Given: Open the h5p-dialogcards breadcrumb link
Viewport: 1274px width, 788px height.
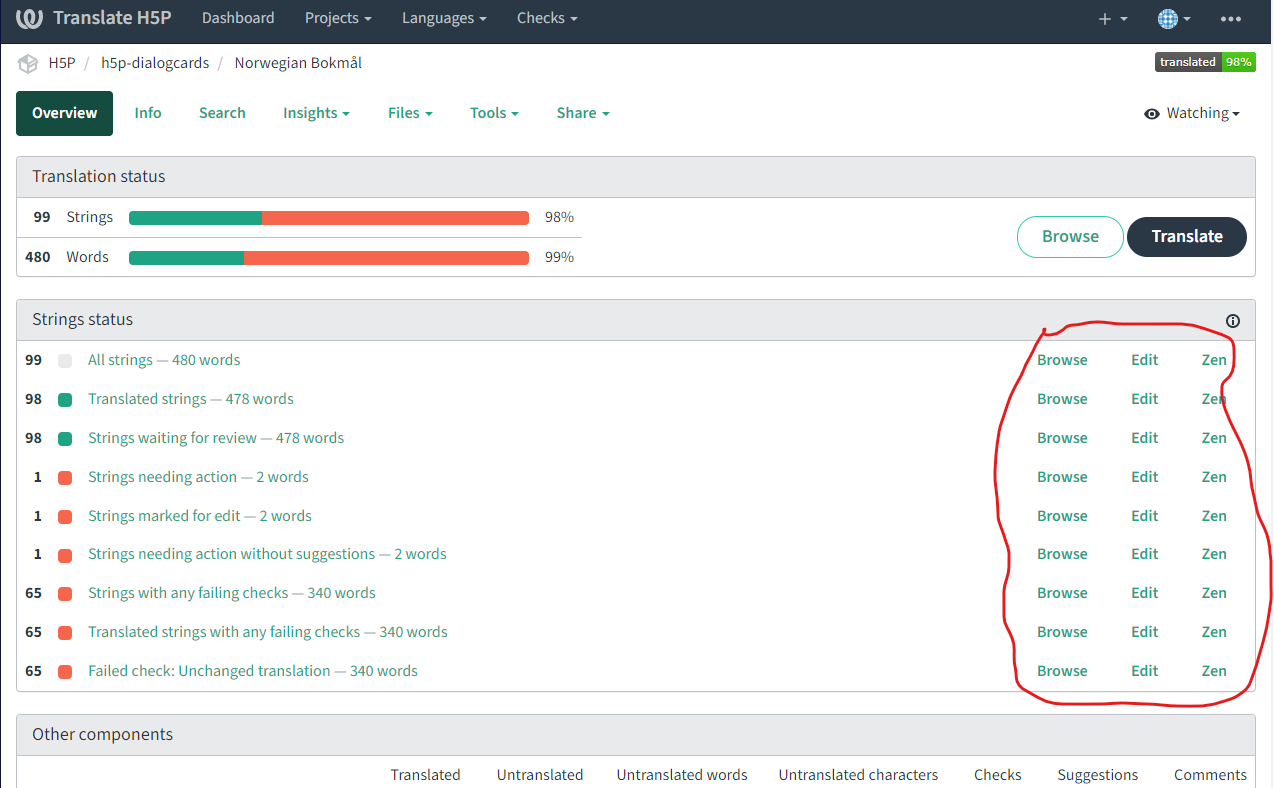Looking at the screenshot, I should 155,63.
